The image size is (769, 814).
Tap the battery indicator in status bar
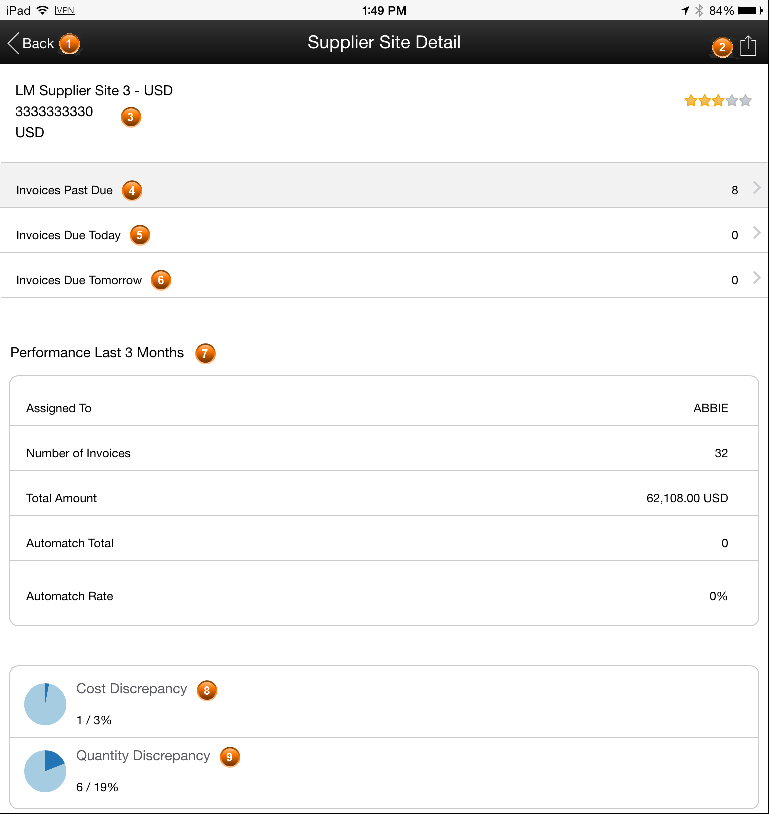click(x=750, y=10)
